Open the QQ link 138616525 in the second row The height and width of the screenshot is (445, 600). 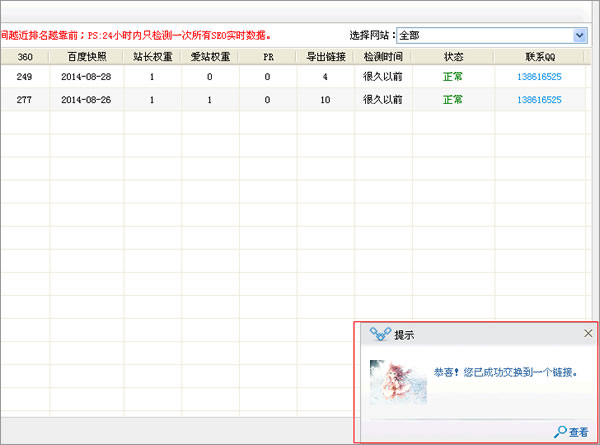pos(538,100)
